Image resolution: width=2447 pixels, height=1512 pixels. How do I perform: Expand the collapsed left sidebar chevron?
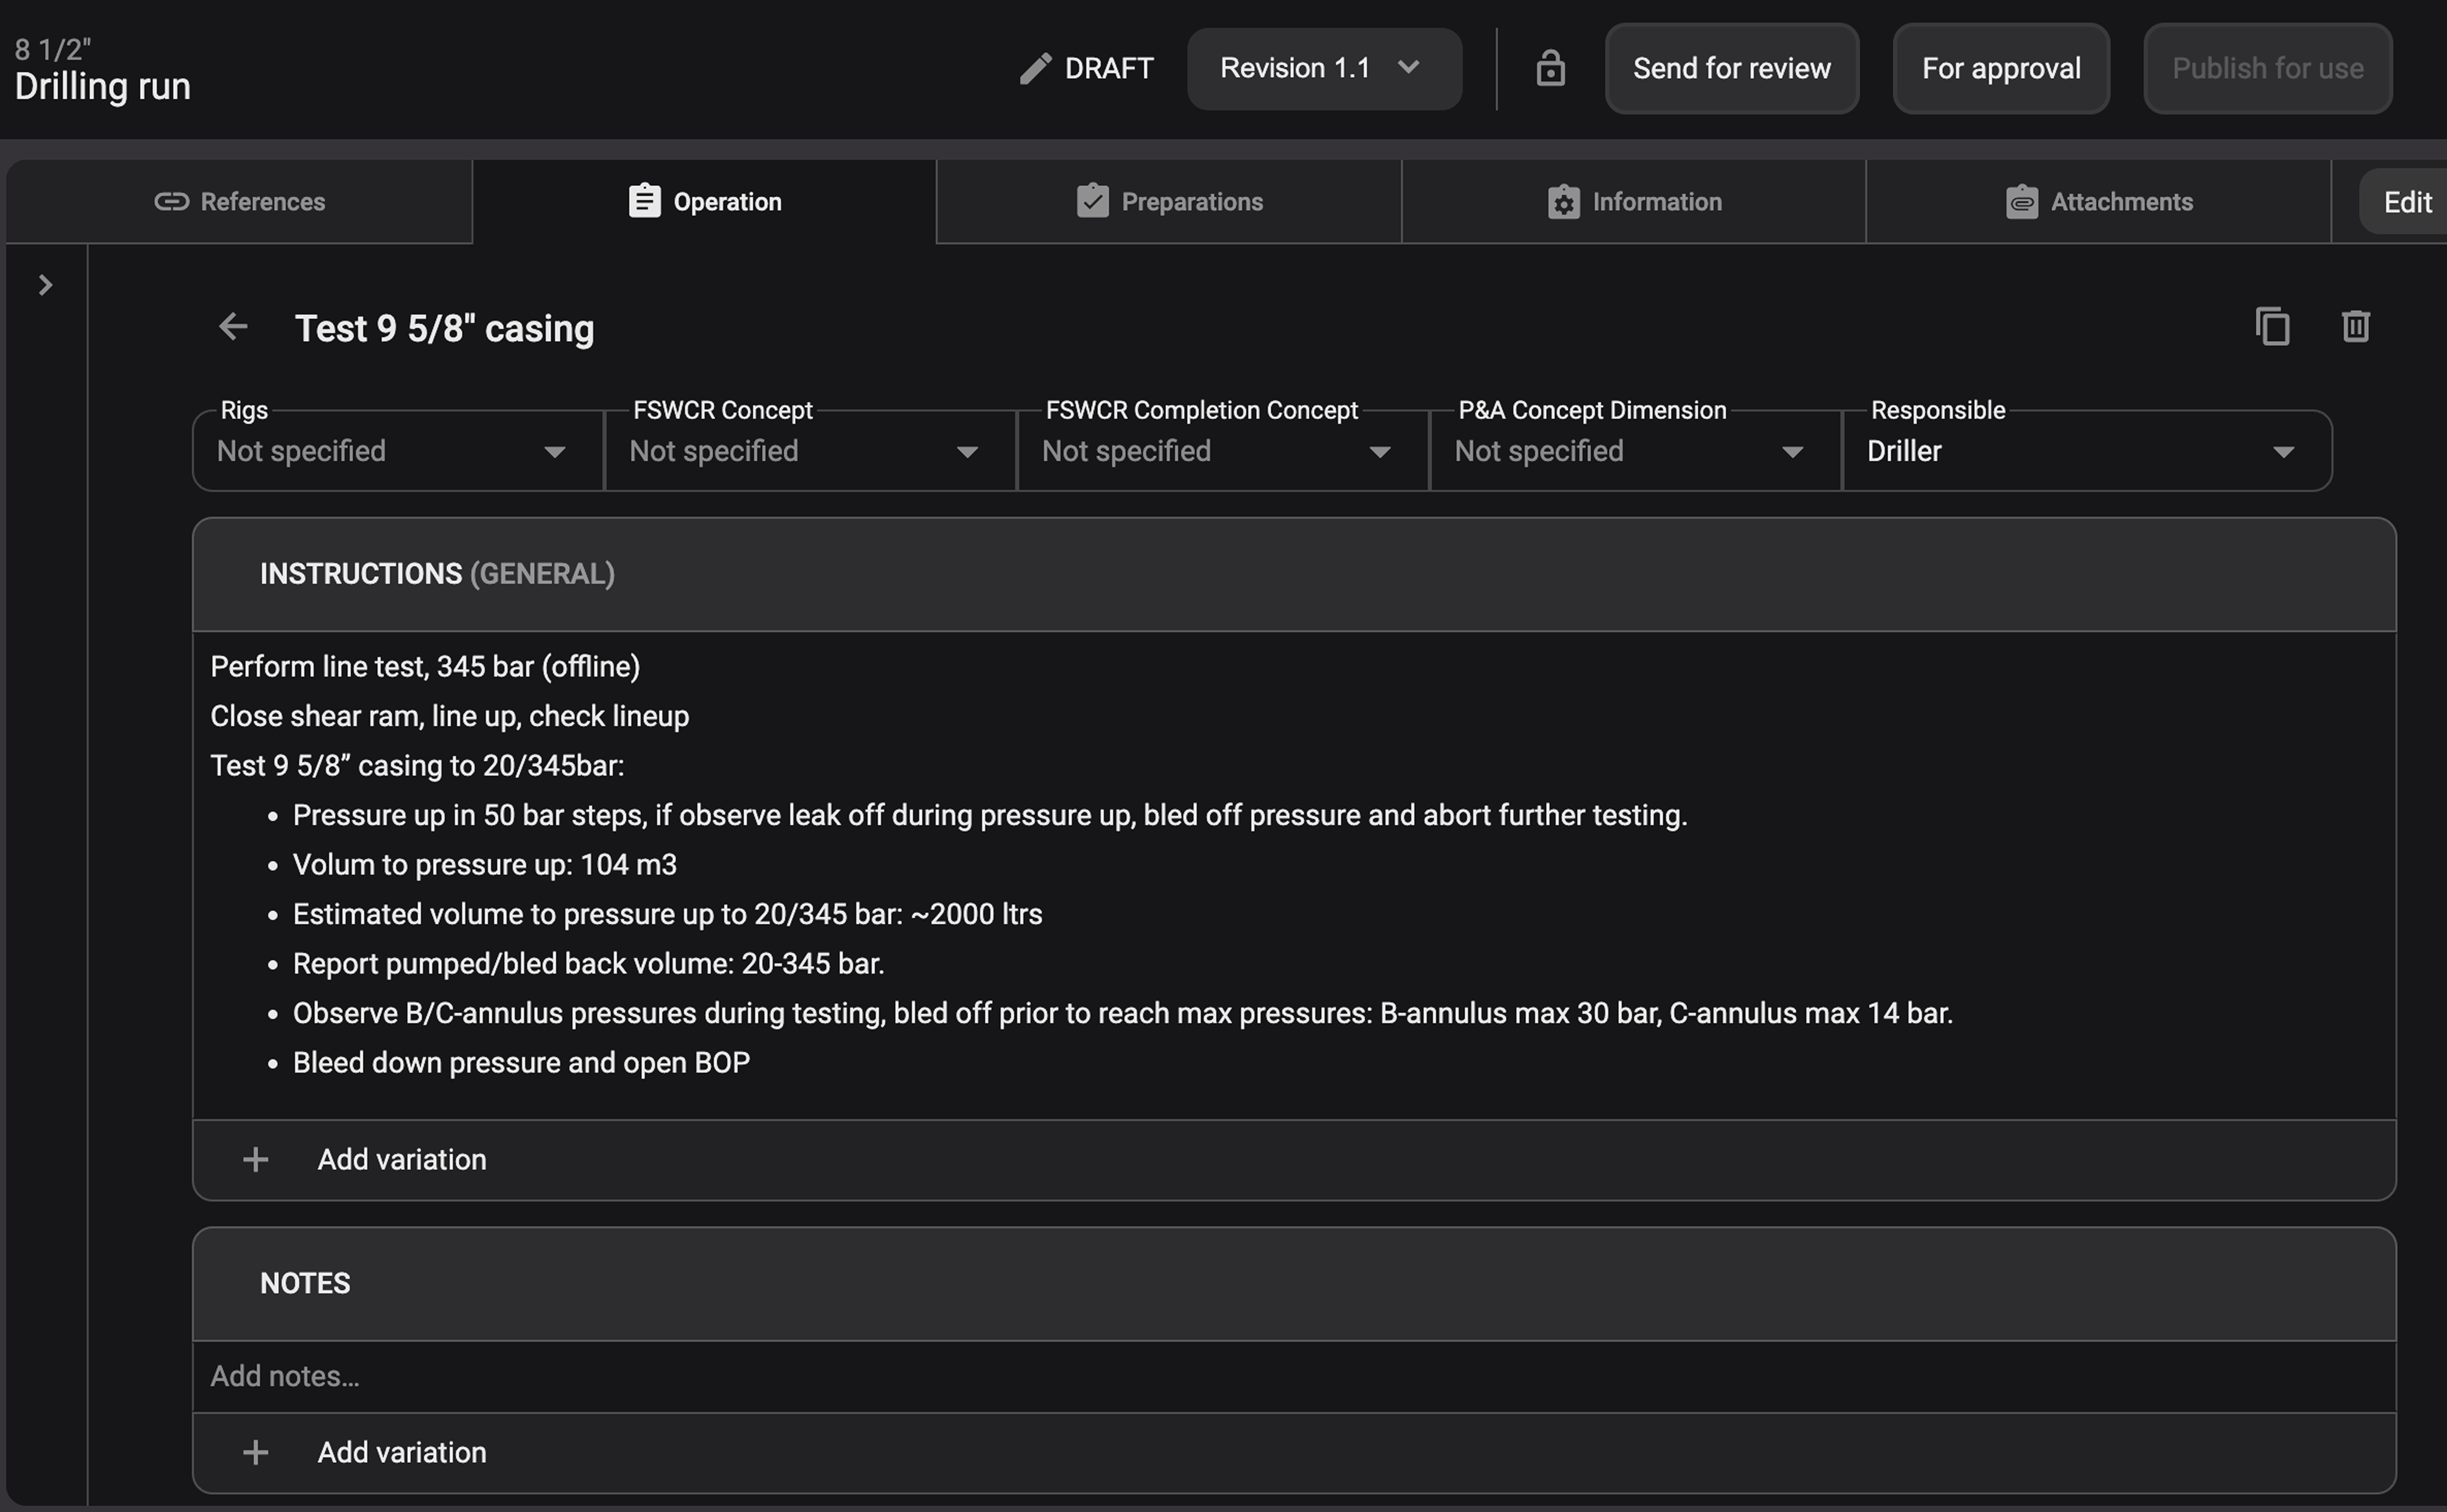click(45, 286)
